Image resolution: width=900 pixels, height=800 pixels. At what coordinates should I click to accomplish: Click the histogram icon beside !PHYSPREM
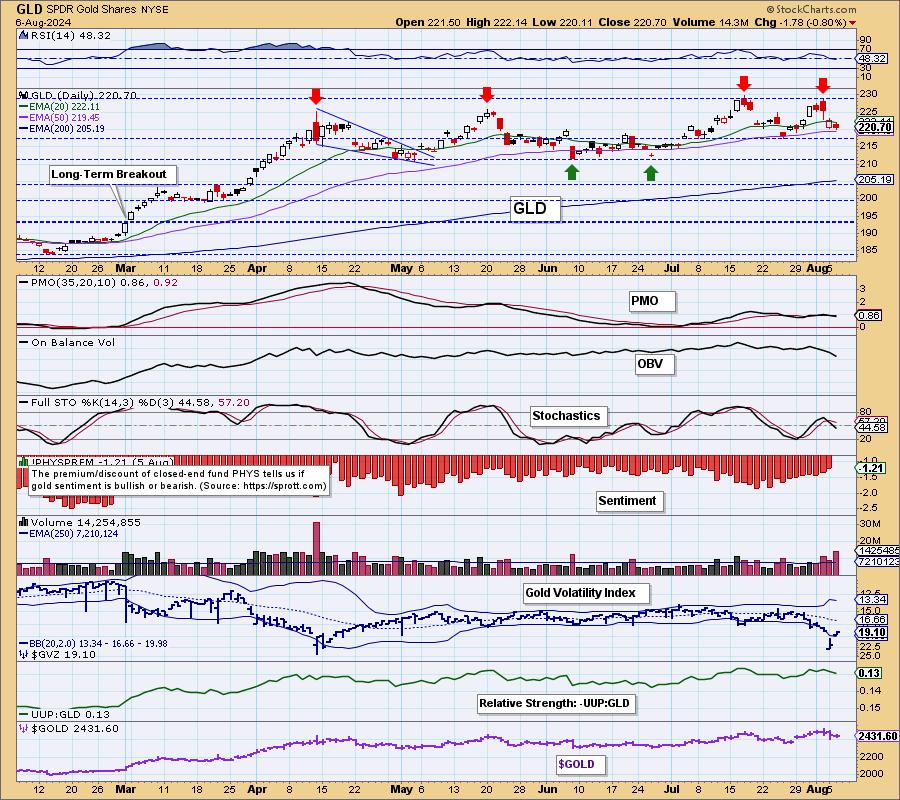[24, 461]
